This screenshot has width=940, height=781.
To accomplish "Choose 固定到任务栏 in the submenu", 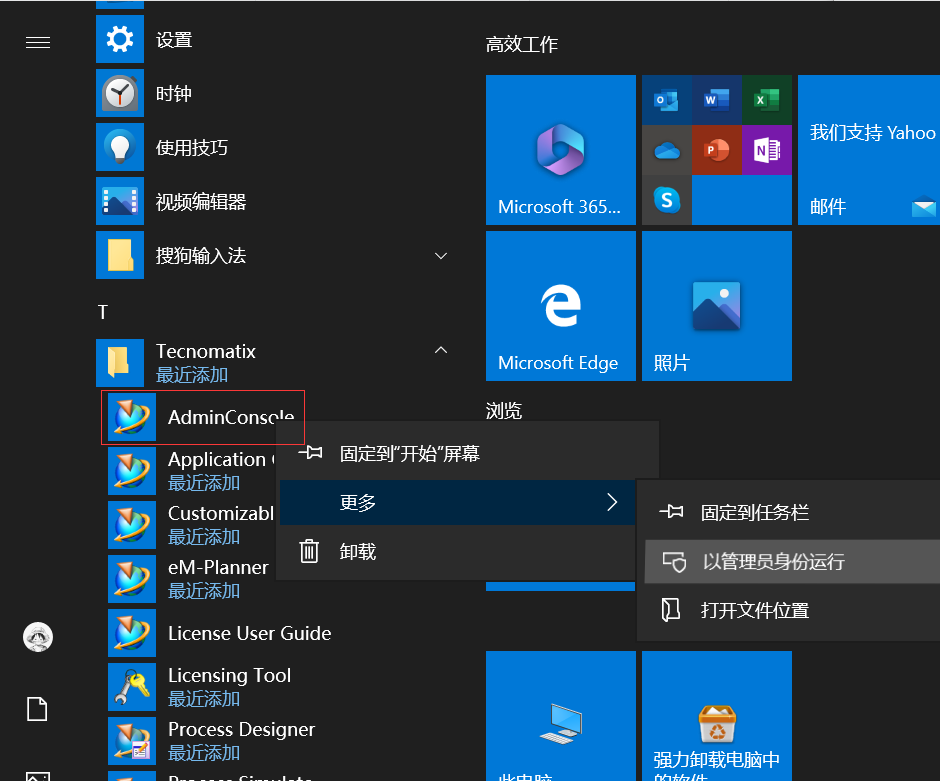I will (792, 512).
